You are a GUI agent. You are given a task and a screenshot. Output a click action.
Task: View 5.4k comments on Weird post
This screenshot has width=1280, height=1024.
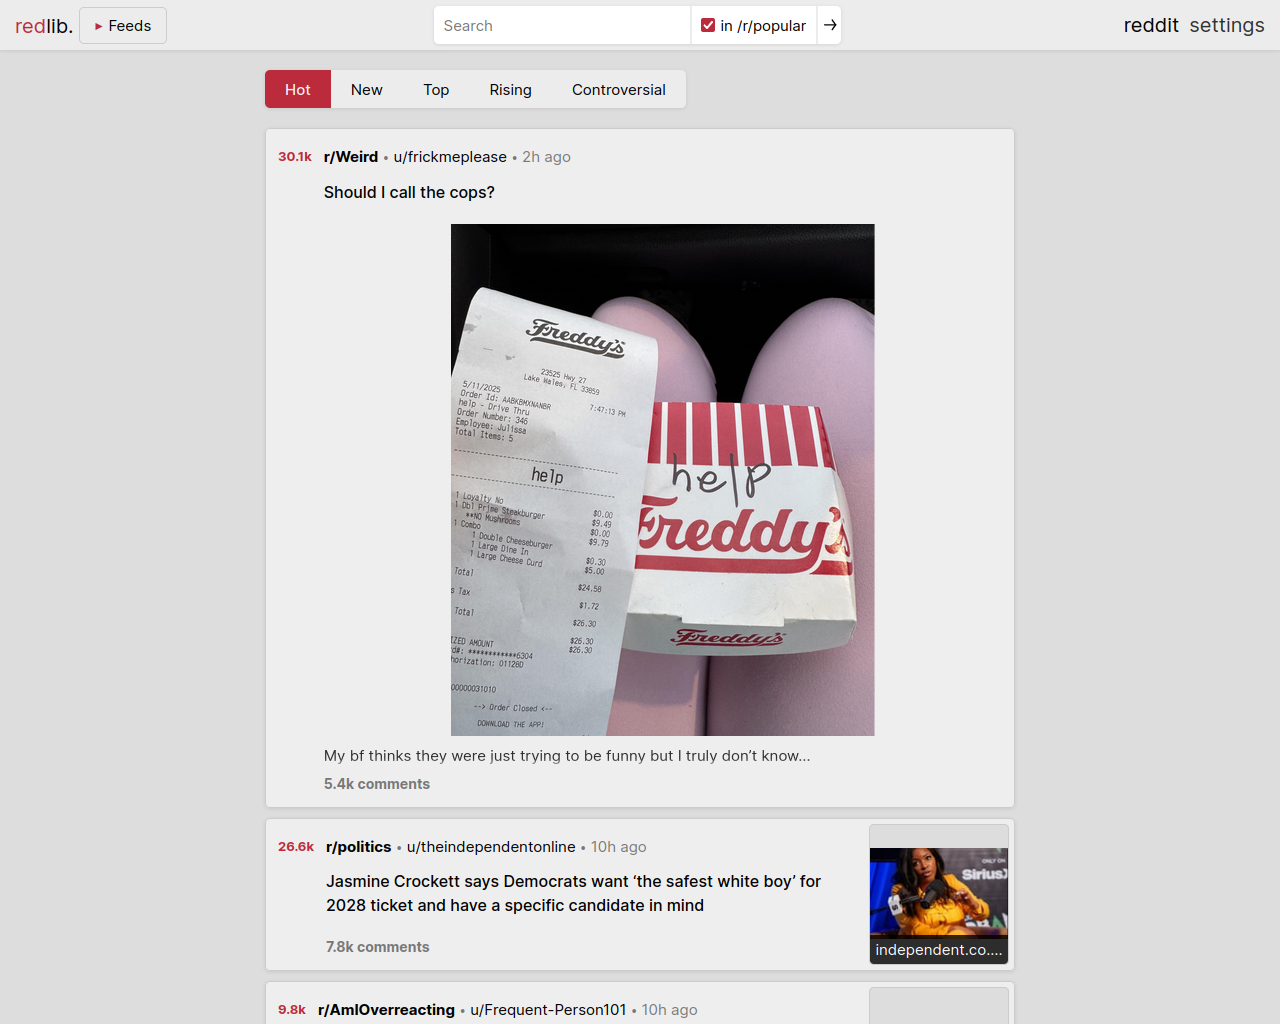pos(377,784)
